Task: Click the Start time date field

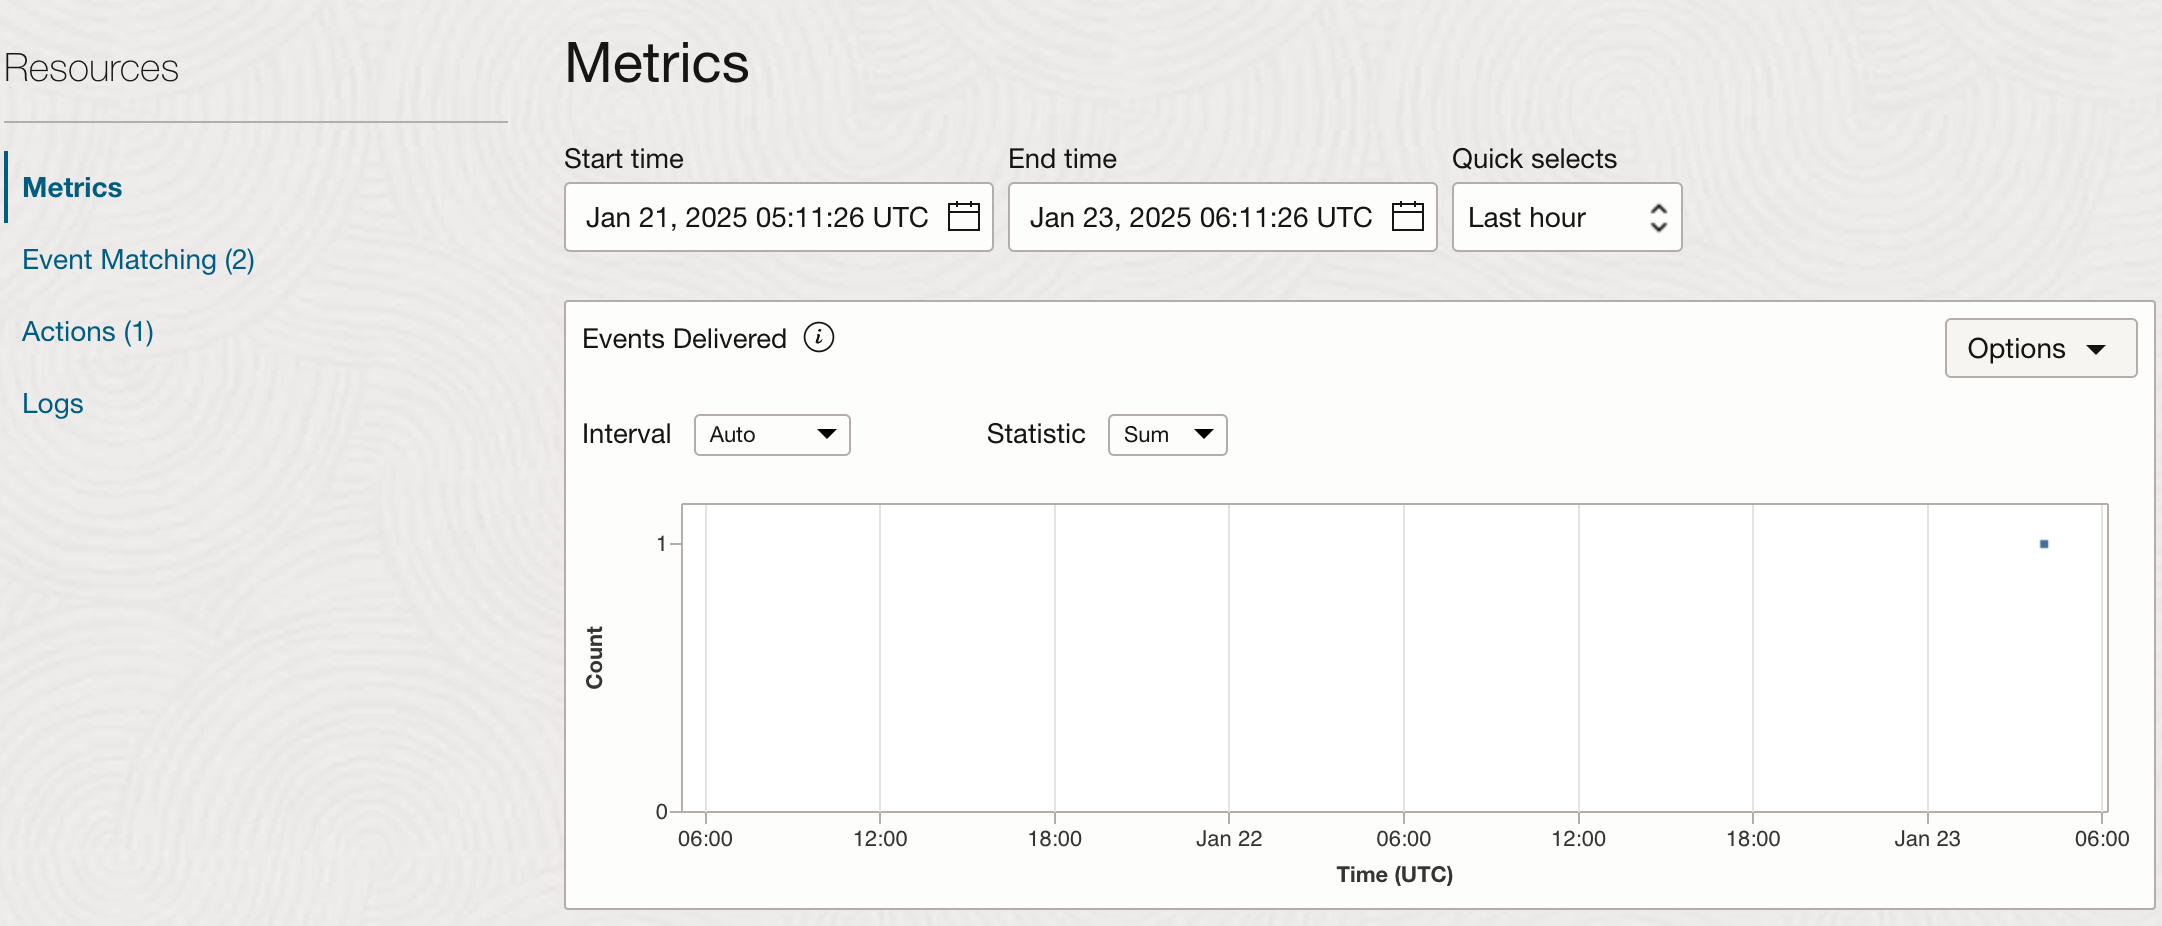Action: pos(756,218)
